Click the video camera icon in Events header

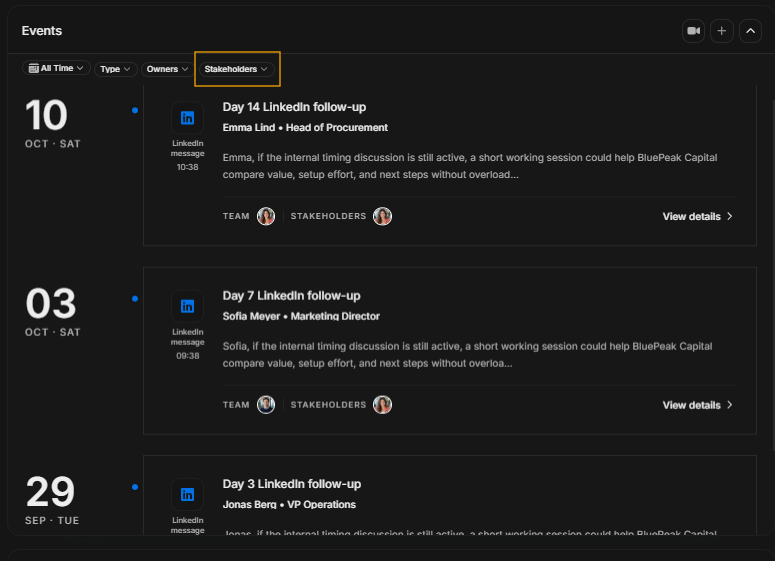pos(693,31)
